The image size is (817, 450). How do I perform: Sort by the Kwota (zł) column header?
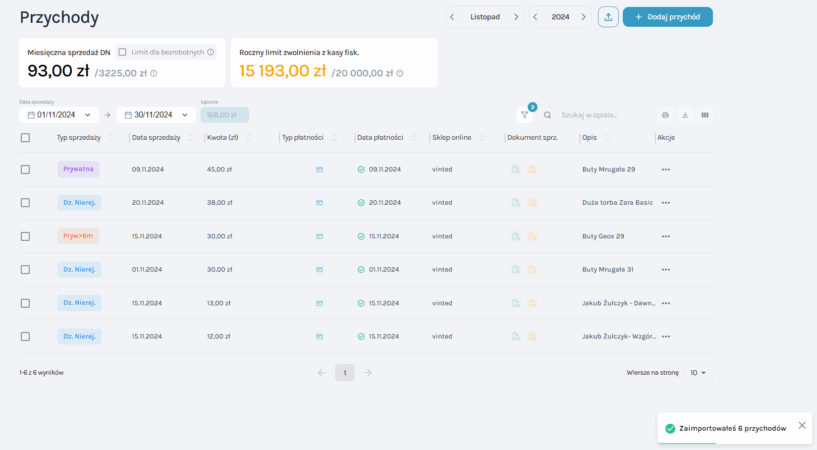pyautogui.click(x=222, y=138)
